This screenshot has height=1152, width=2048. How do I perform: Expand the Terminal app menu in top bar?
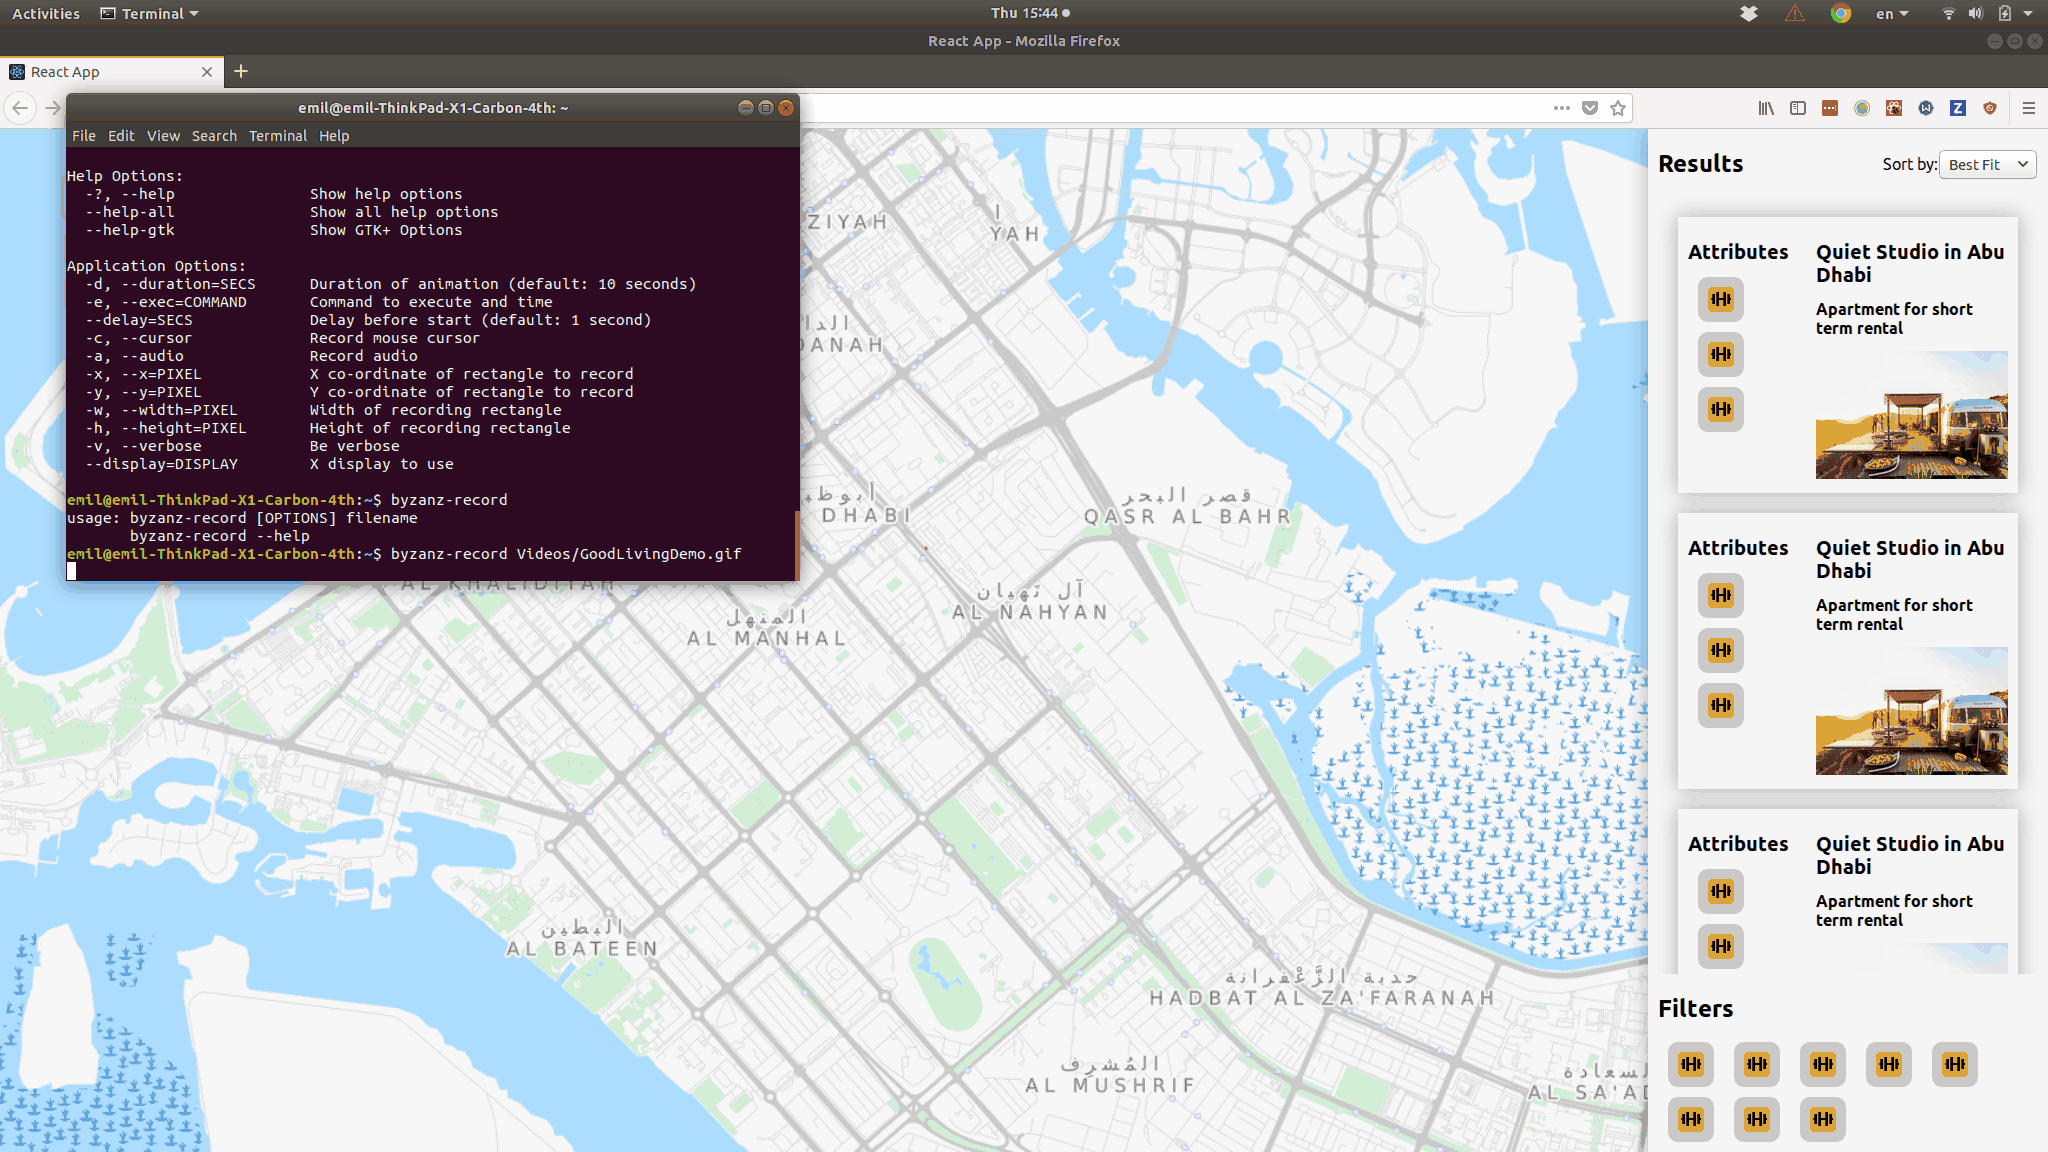tap(150, 13)
